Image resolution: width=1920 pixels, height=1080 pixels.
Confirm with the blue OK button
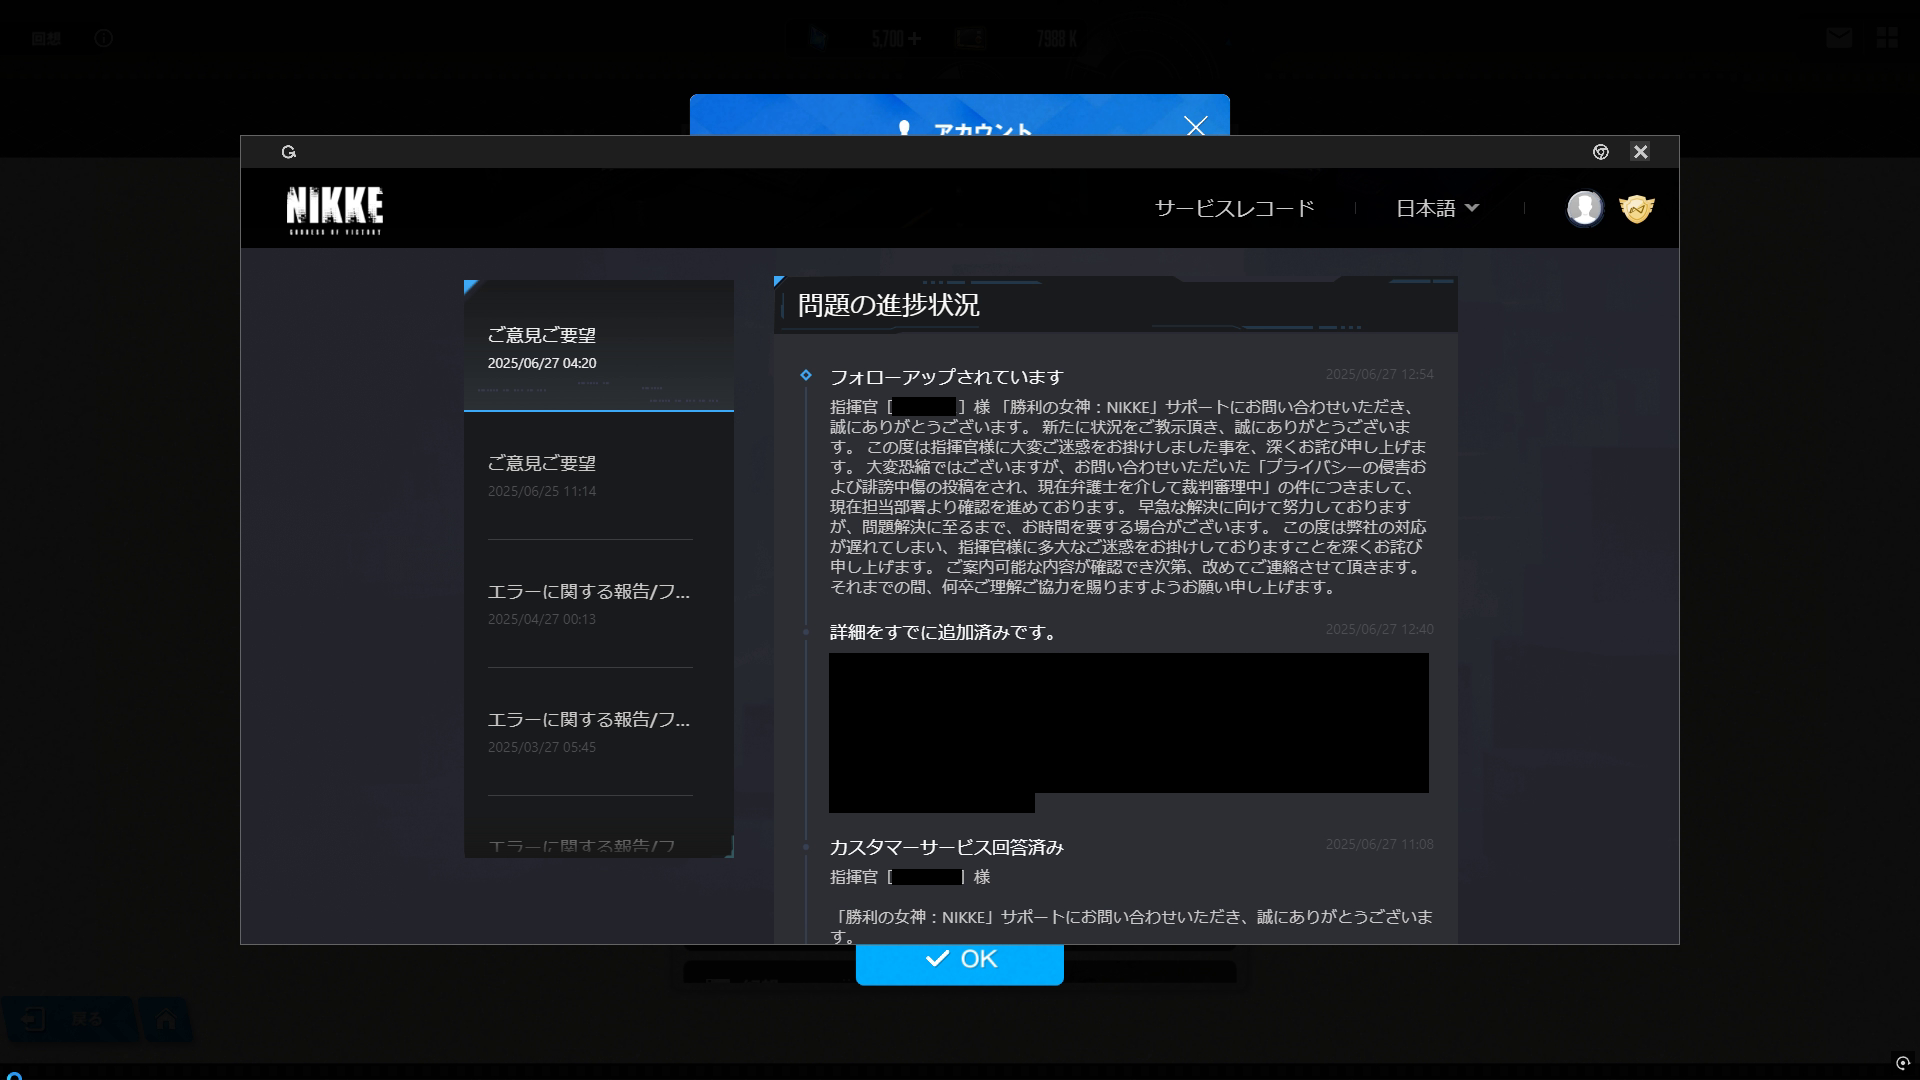959,962
